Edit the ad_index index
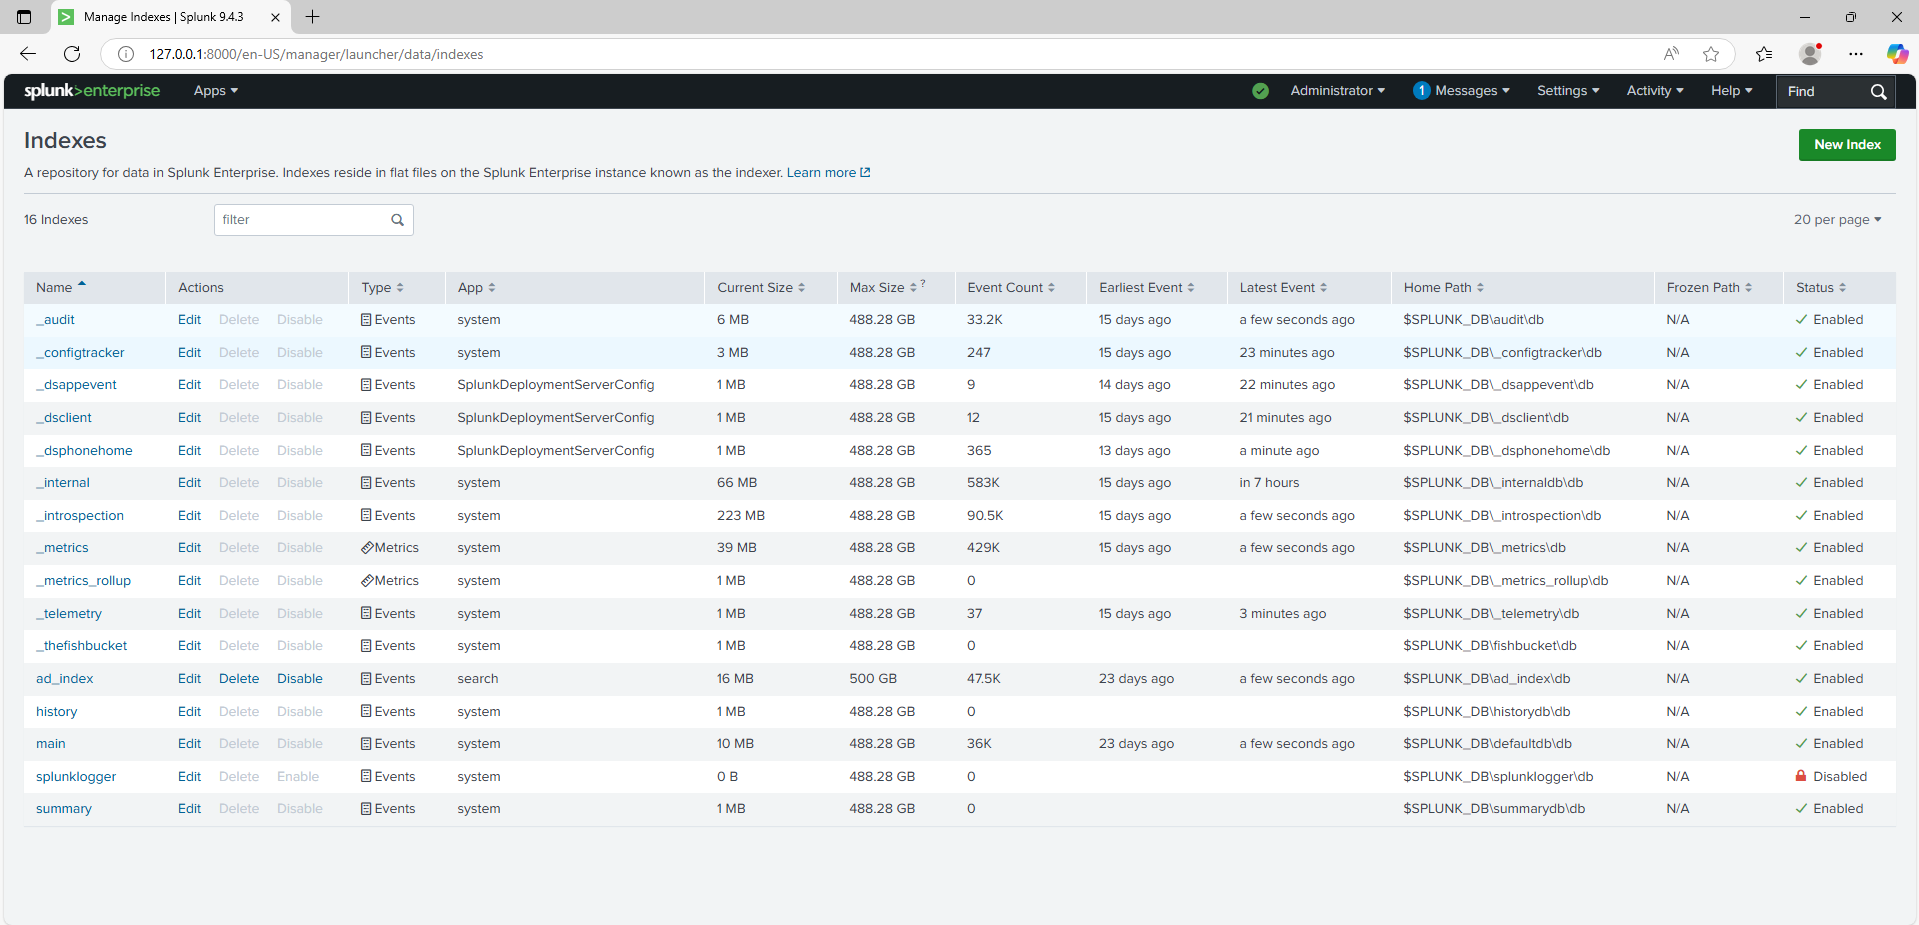The height and width of the screenshot is (925, 1919). coord(189,679)
